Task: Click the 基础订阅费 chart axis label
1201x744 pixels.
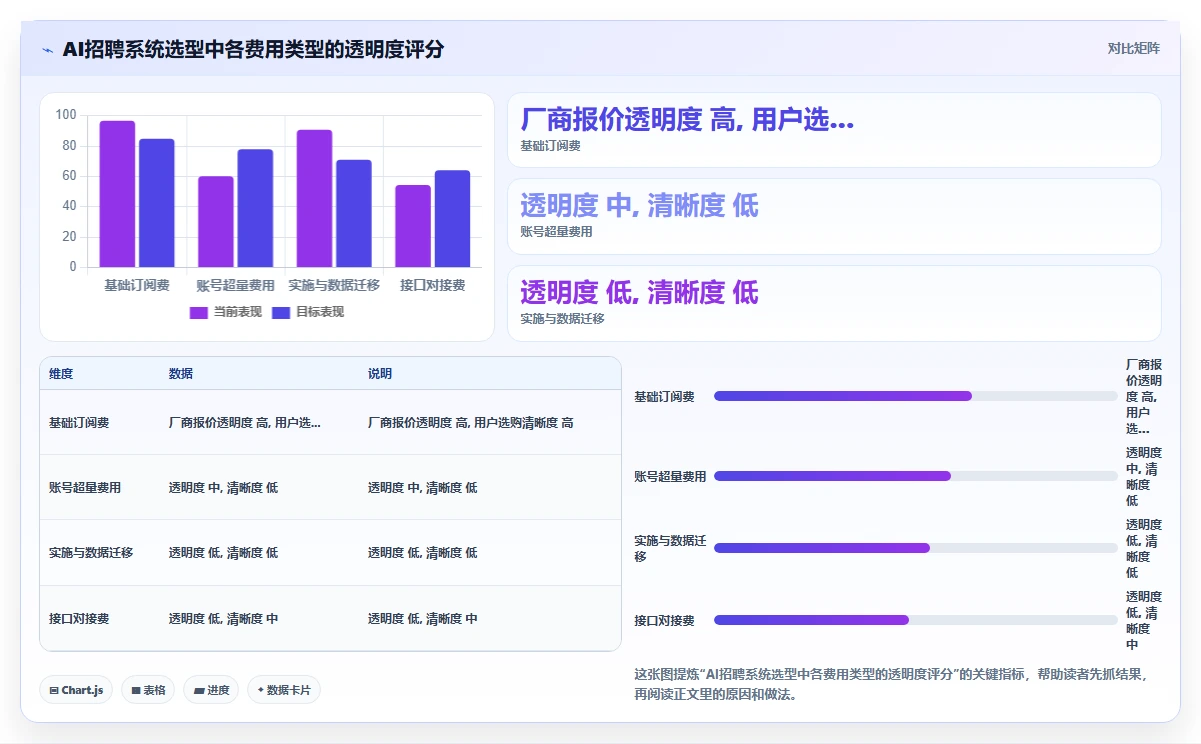Action: coord(137,286)
